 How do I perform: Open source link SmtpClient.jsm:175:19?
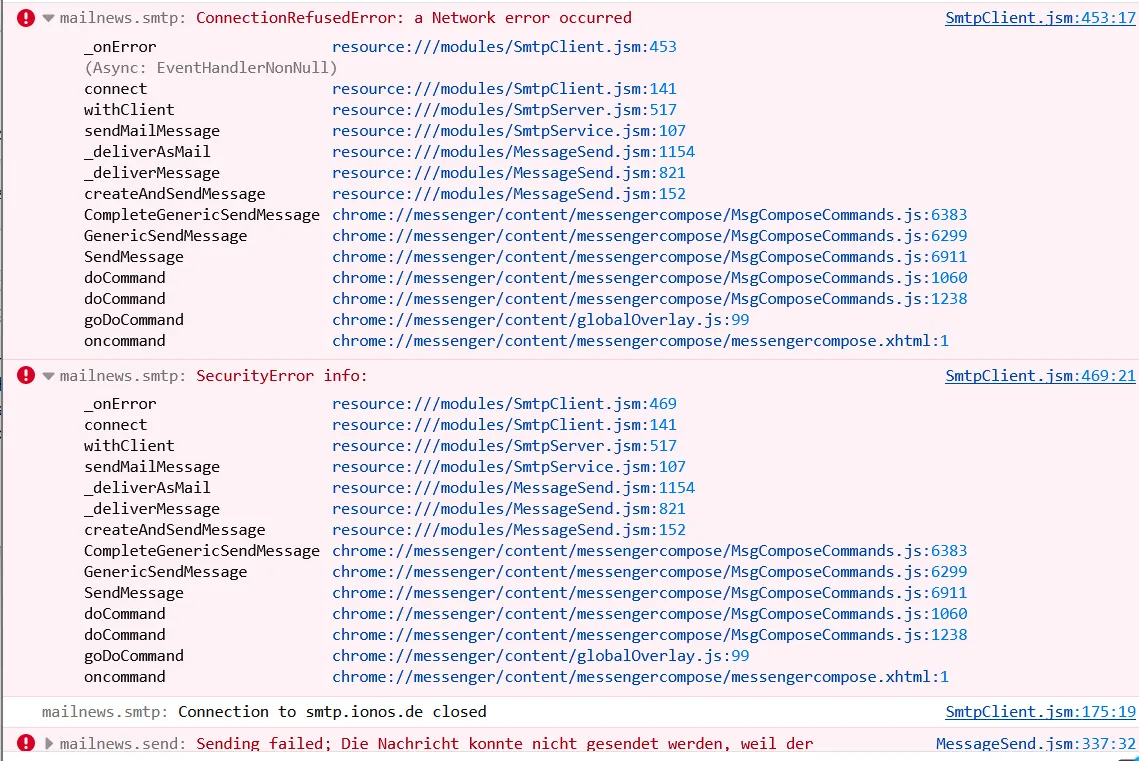click(1040, 712)
